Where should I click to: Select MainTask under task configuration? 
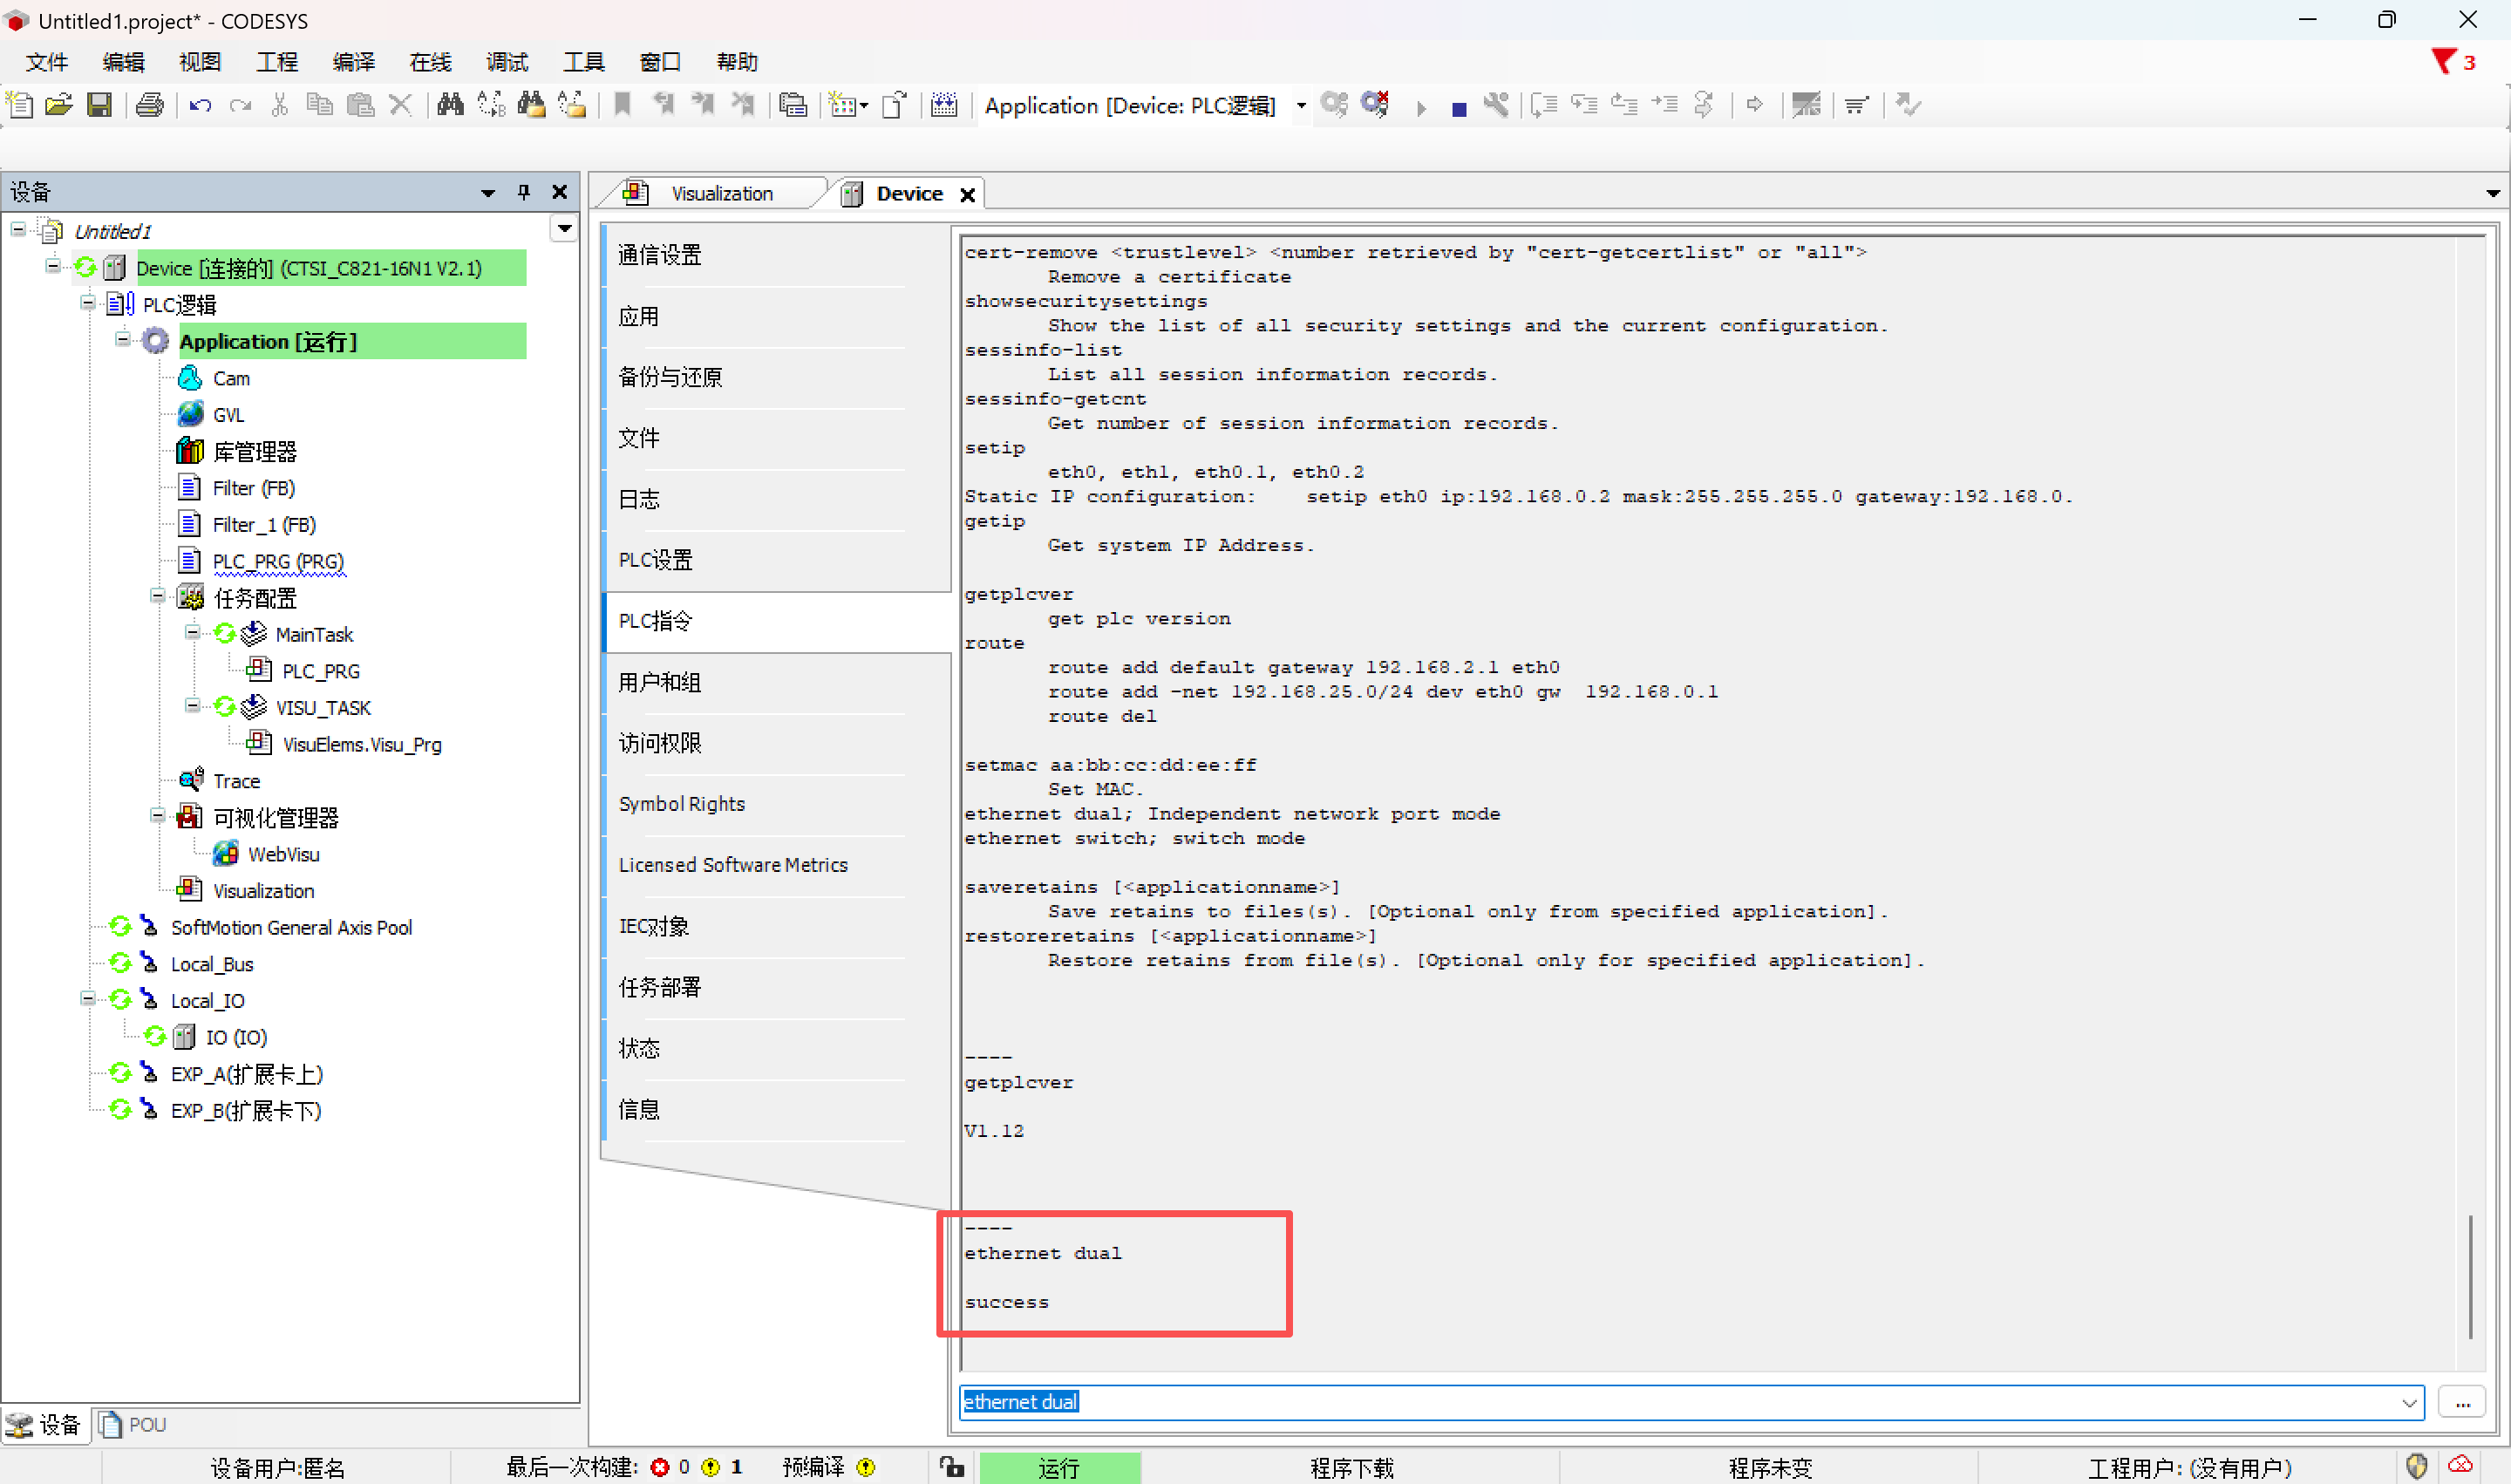(314, 635)
